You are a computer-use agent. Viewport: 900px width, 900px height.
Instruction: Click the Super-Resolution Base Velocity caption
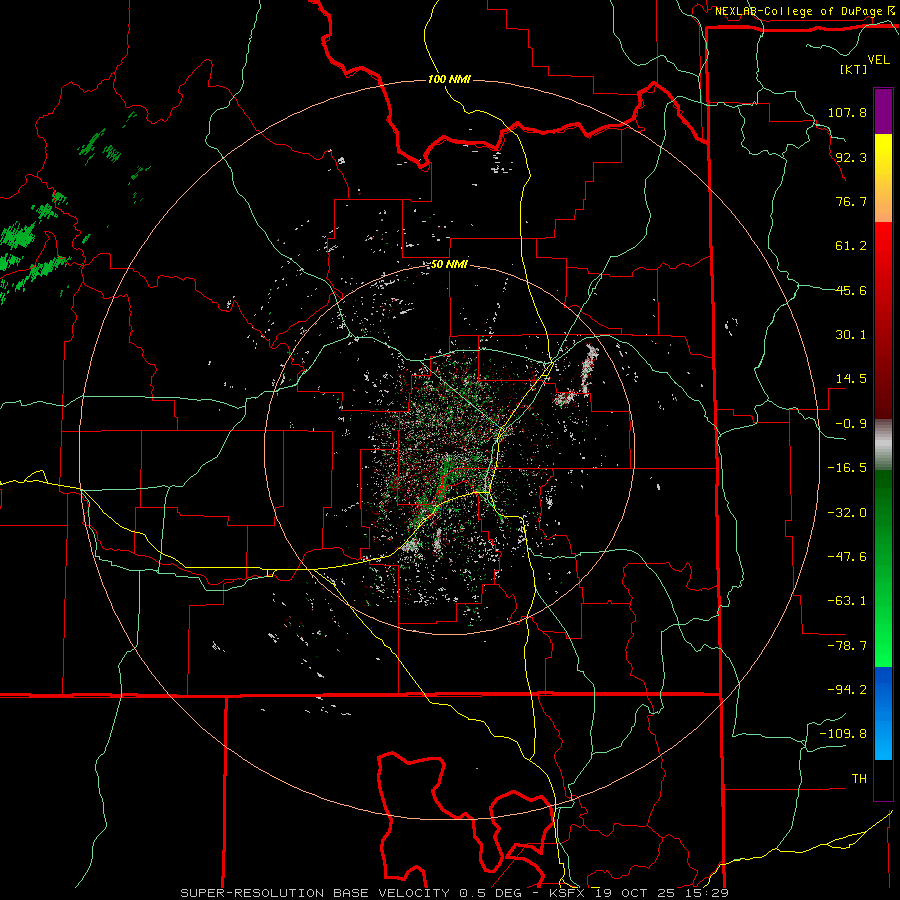click(455, 893)
